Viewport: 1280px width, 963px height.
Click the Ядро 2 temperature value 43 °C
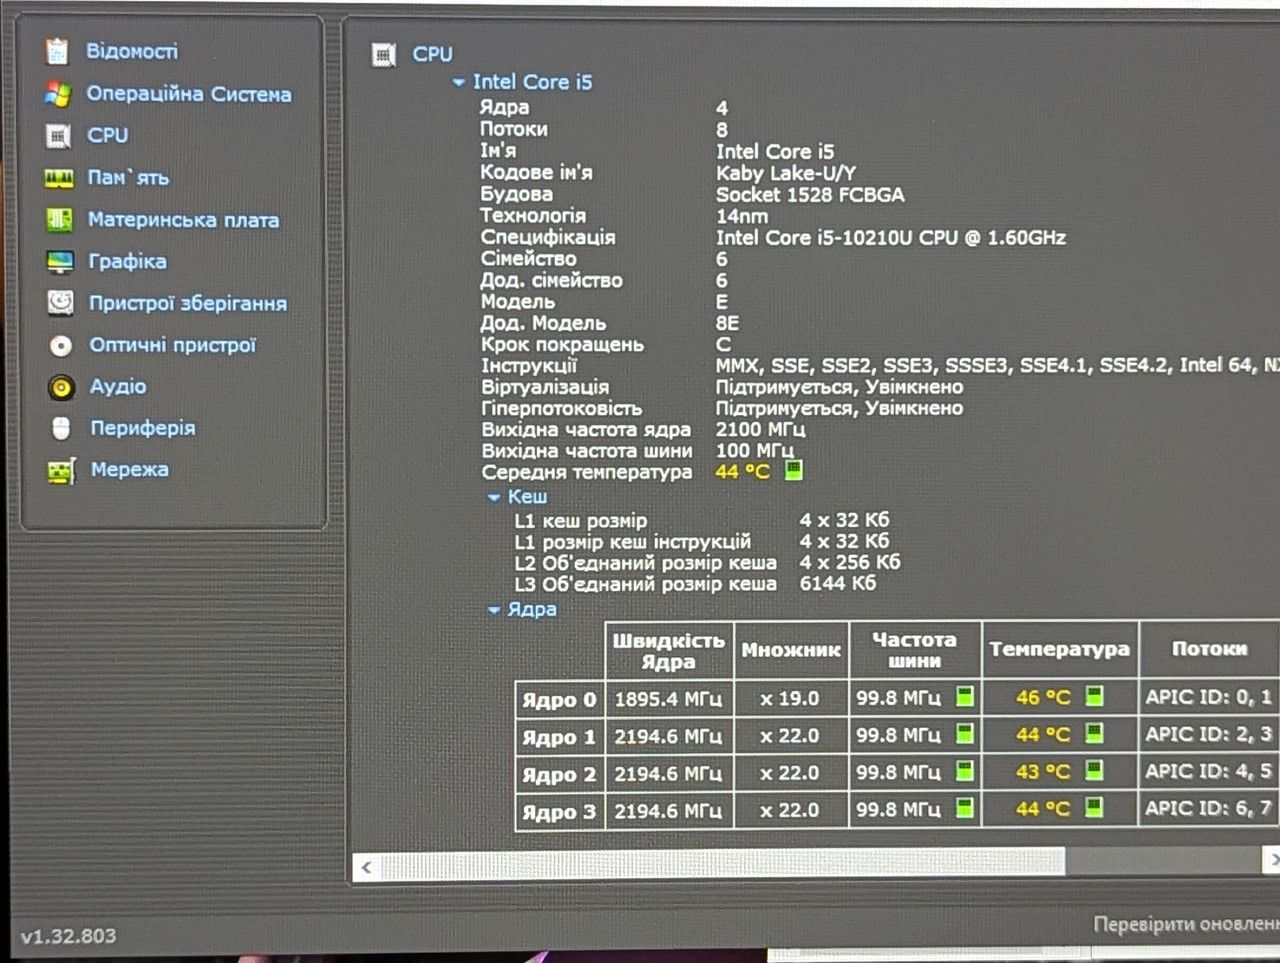coord(1043,772)
